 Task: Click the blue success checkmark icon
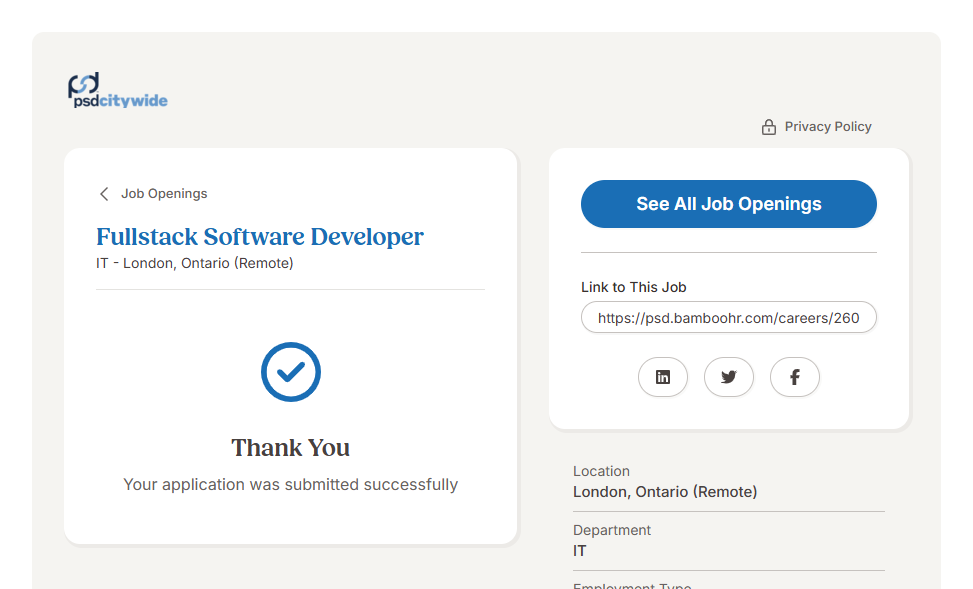[291, 372]
